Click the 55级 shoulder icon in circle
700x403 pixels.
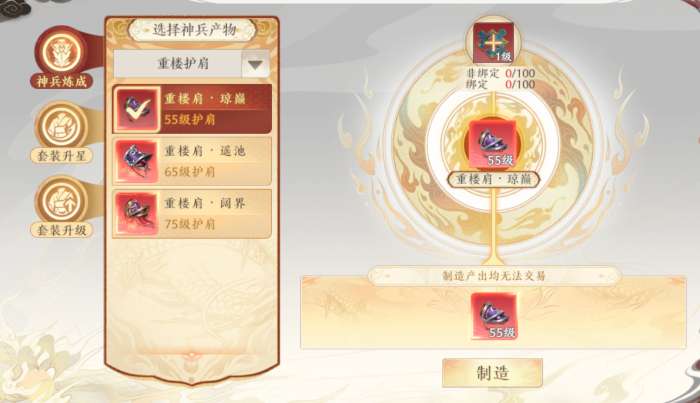pos(493,143)
